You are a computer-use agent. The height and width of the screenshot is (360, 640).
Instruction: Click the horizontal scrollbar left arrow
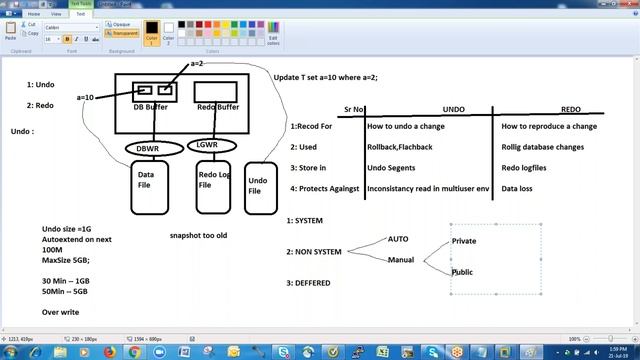(x=3, y=330)
